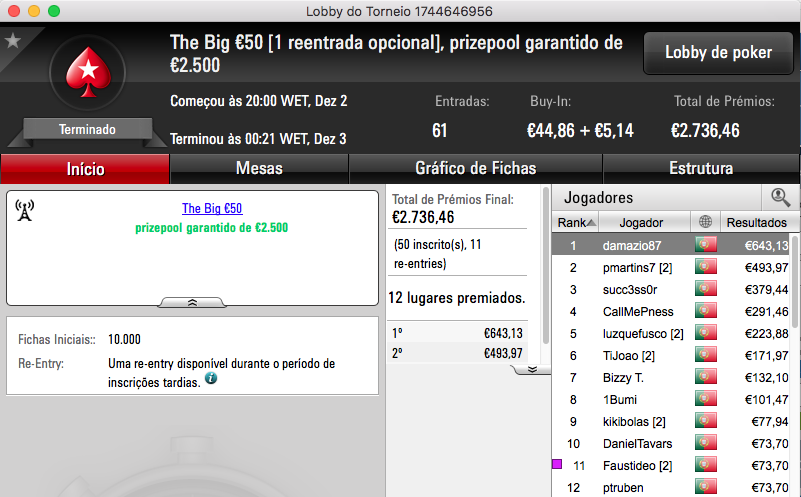Click CallMePness's Portugal flag
The width and height of the screenshot is (801, 497).
click(x=705, y=311)
